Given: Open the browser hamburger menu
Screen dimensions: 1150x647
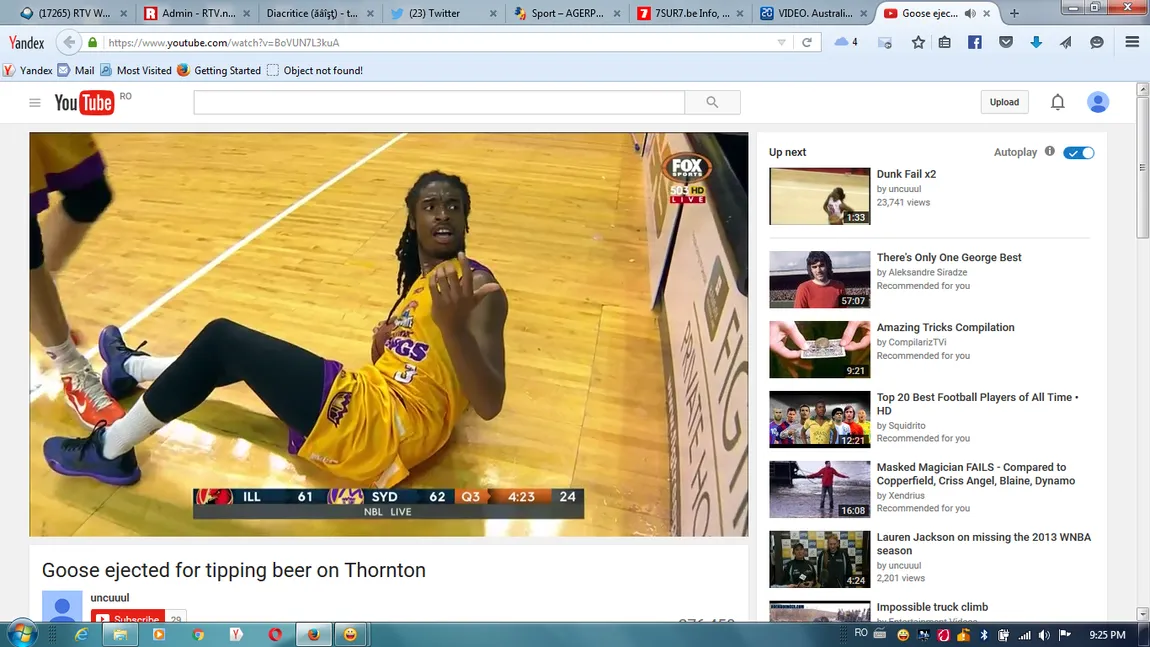Looking at the screenshot, I should pyautogui.click(x=1132, y=43).
